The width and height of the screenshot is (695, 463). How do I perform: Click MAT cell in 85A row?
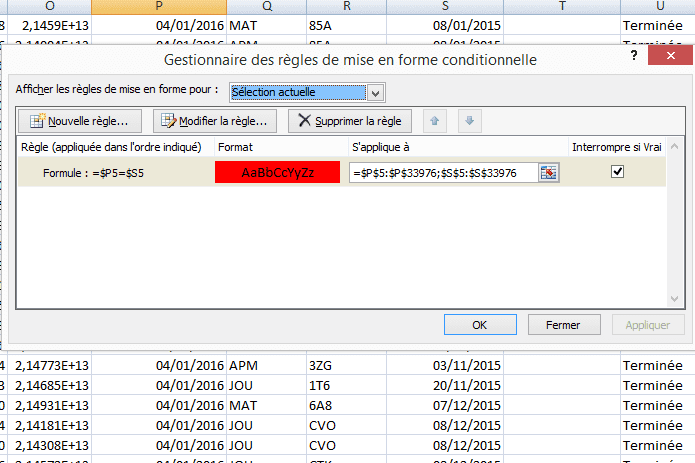[x=267, y=25]
